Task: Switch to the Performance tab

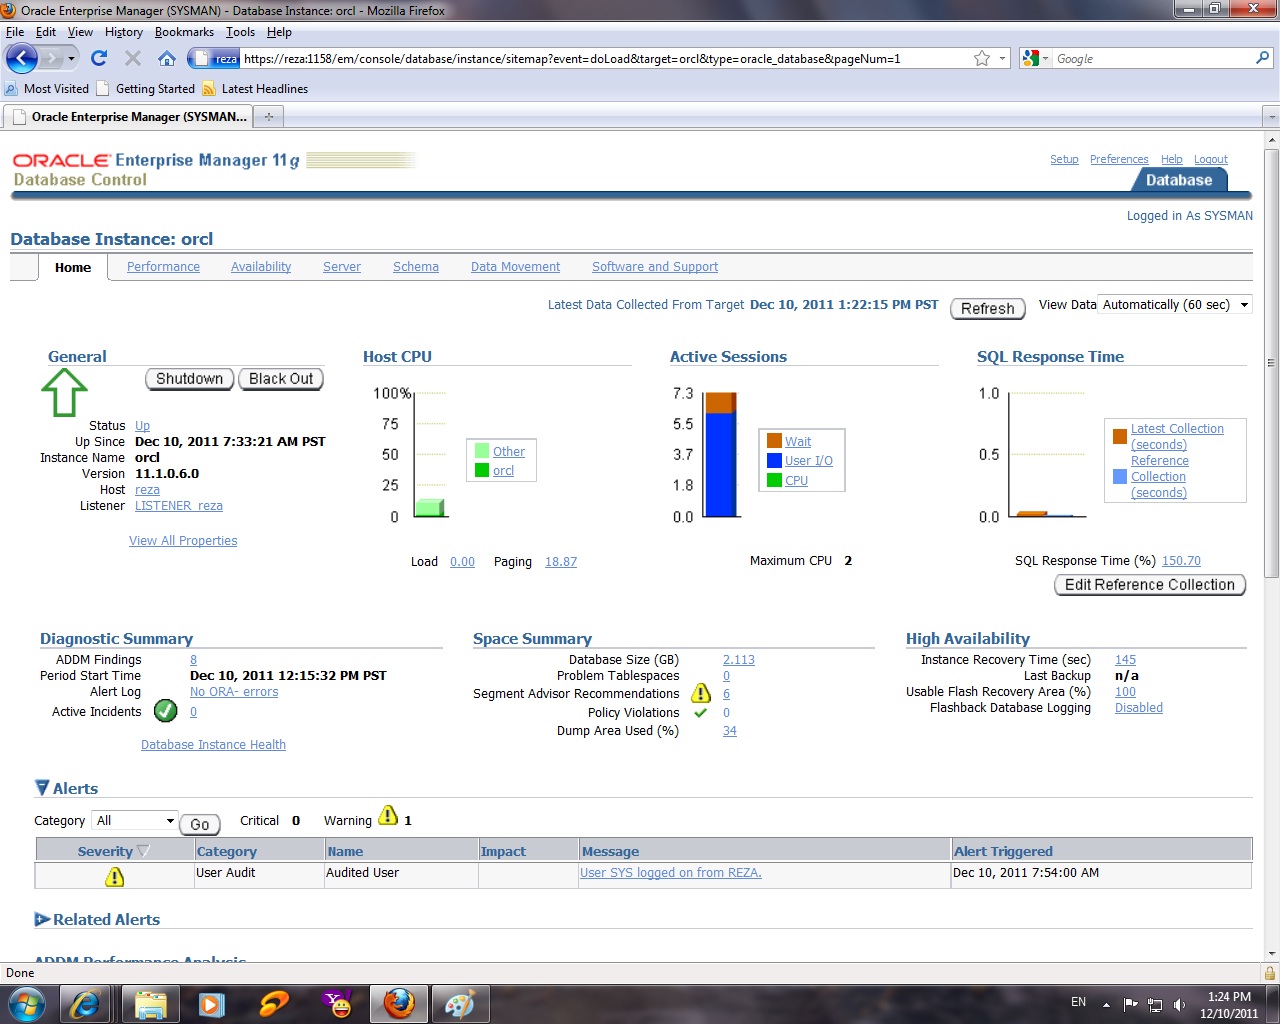Action: pos(163,267)
